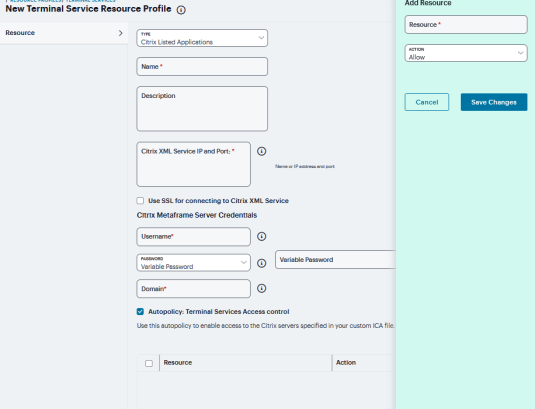Focus Resource field in Add Resource panel

coord(466,25)
